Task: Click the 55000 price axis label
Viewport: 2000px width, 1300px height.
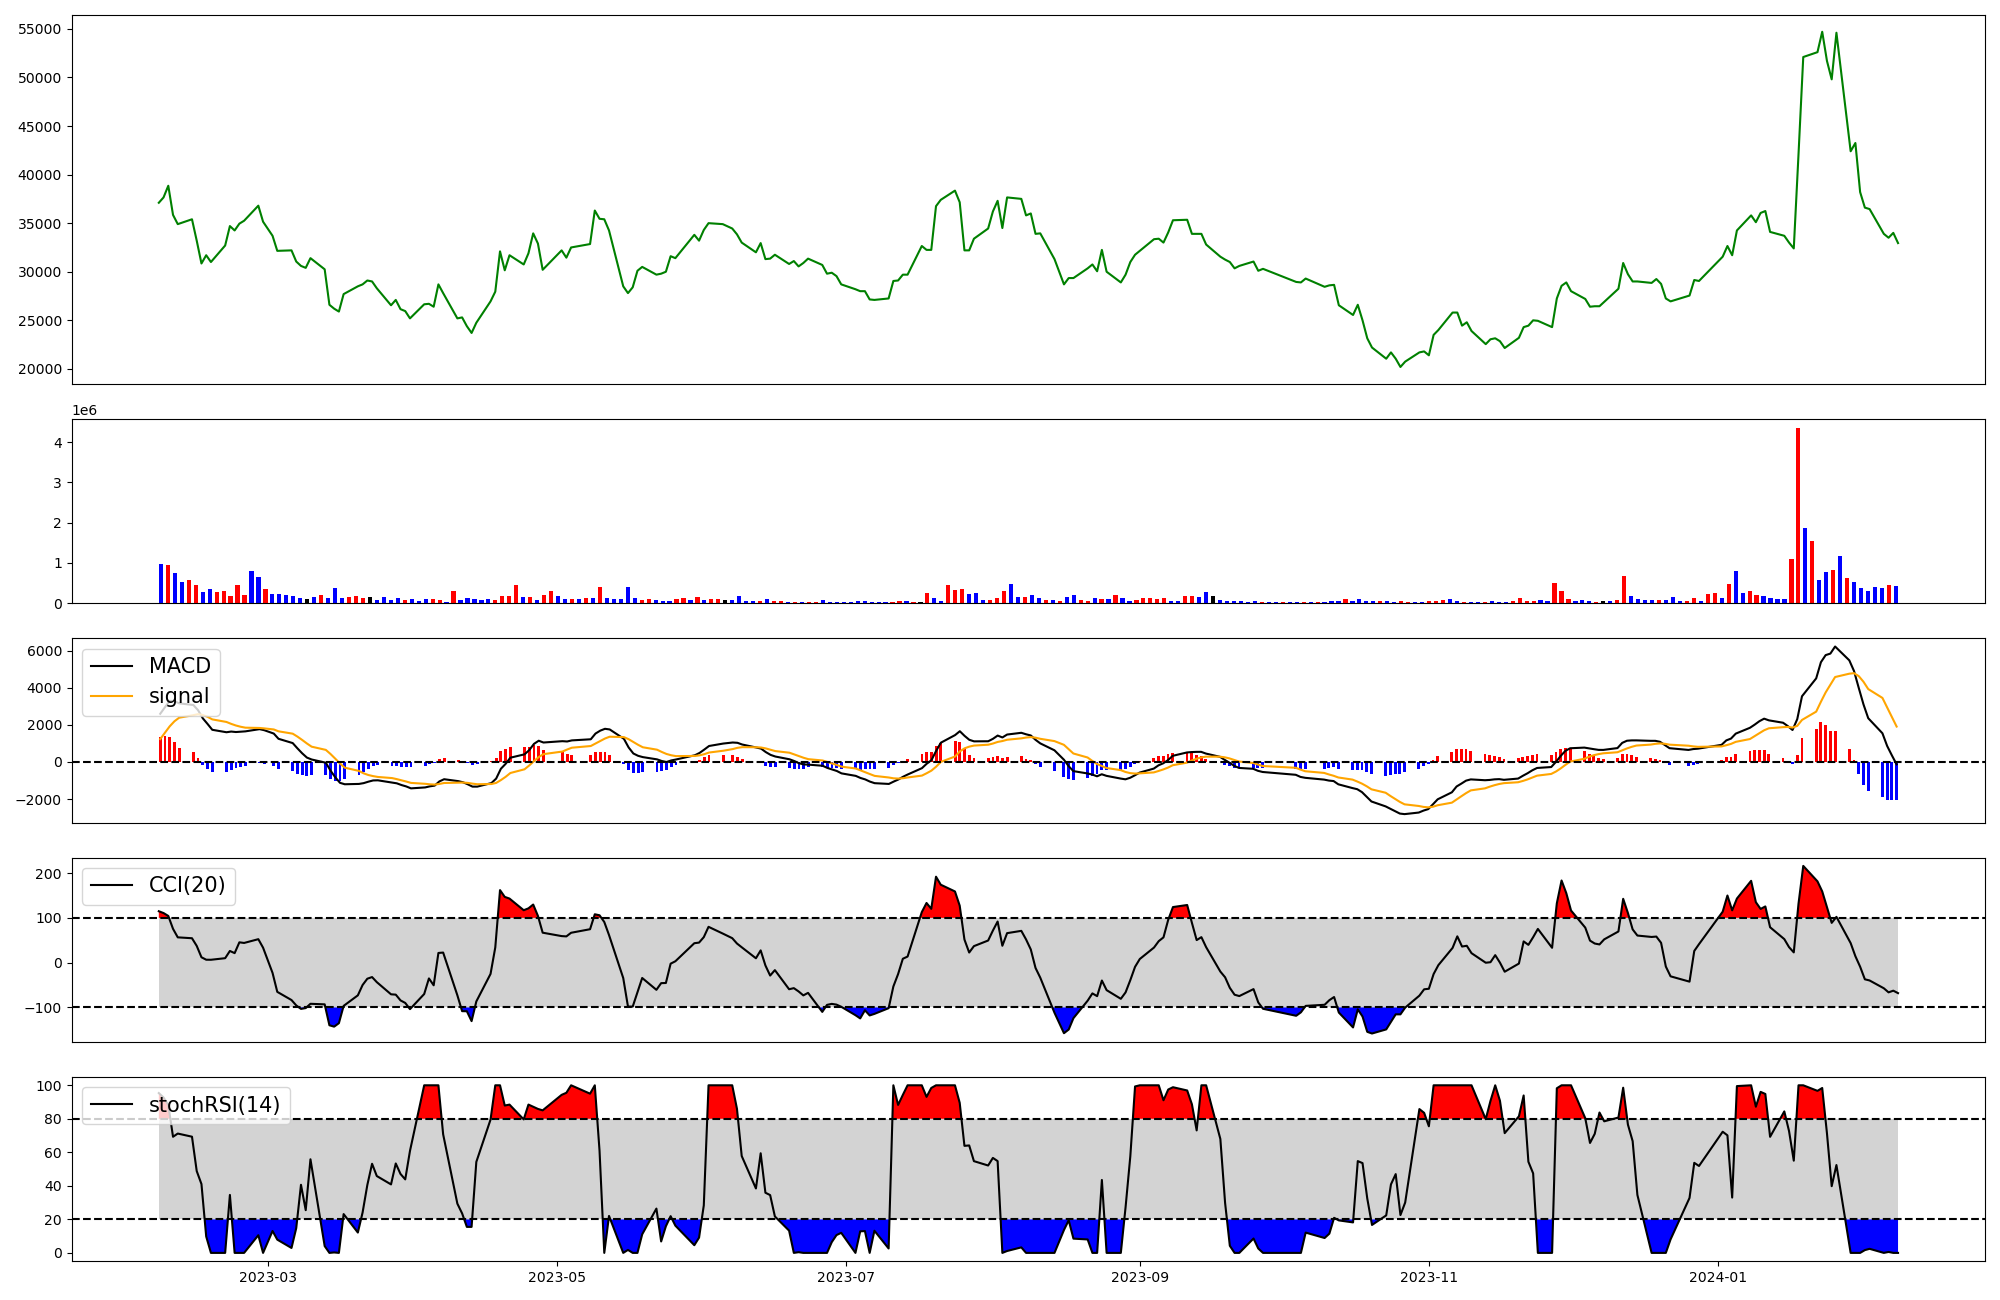Action: pyautogui.click(x=40, y=29)
